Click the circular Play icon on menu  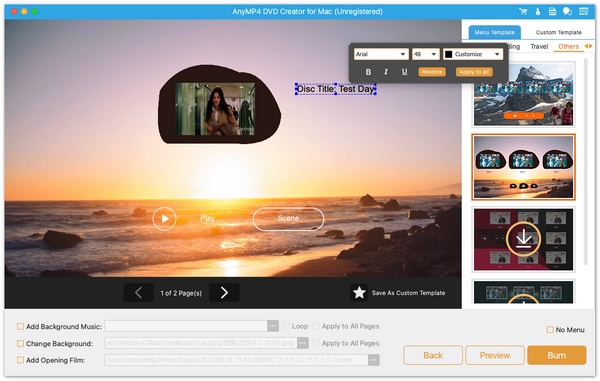pos(164,218)
